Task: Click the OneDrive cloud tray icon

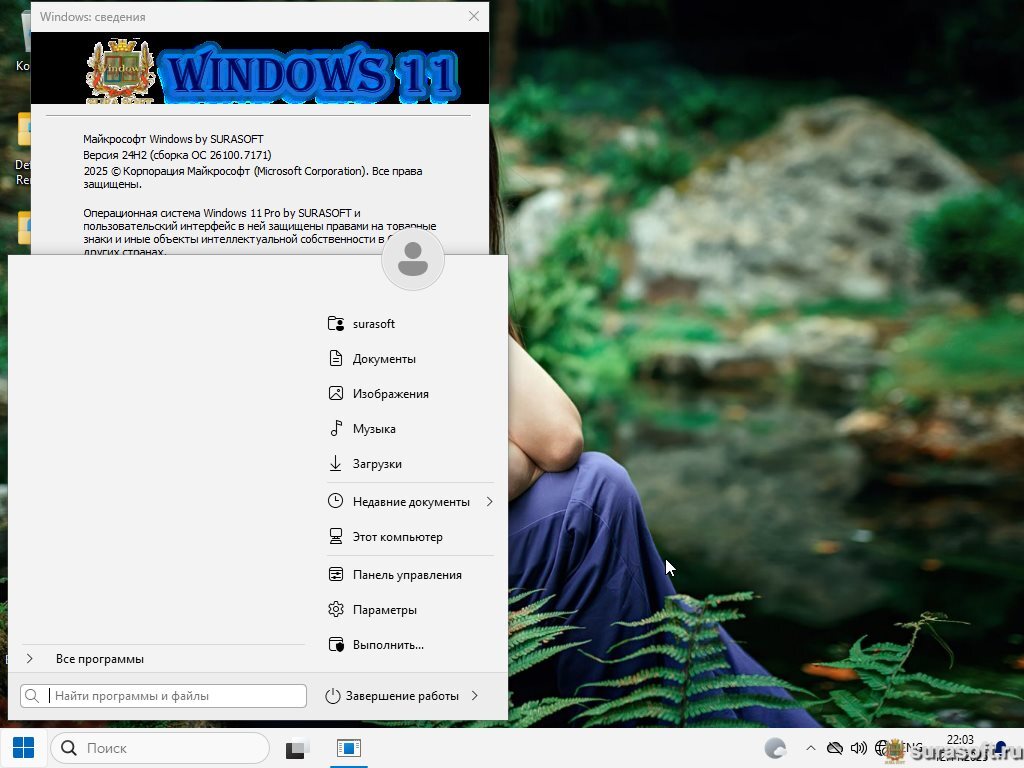Action: click(835, 748)
